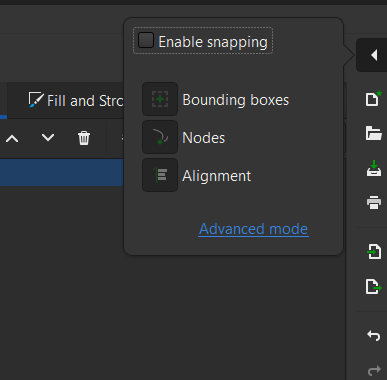Select the highlighted blue row
The height and width of the screenshot is (380, 387).
point(61,172)
